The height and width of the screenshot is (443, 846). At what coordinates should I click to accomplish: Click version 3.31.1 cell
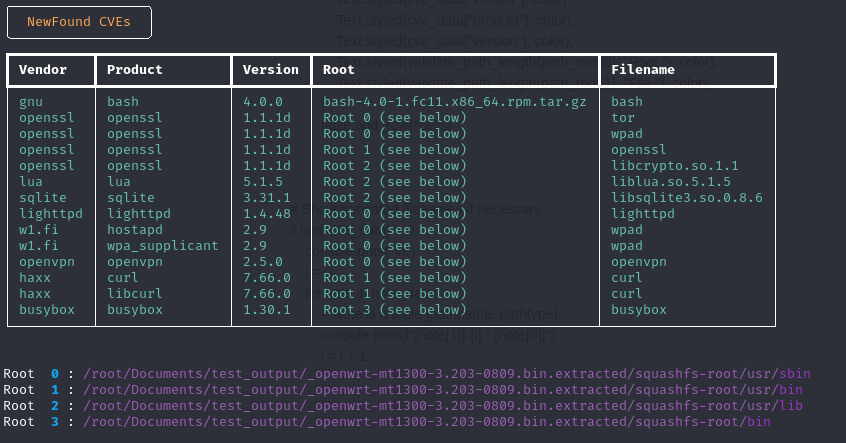point(267,197)
